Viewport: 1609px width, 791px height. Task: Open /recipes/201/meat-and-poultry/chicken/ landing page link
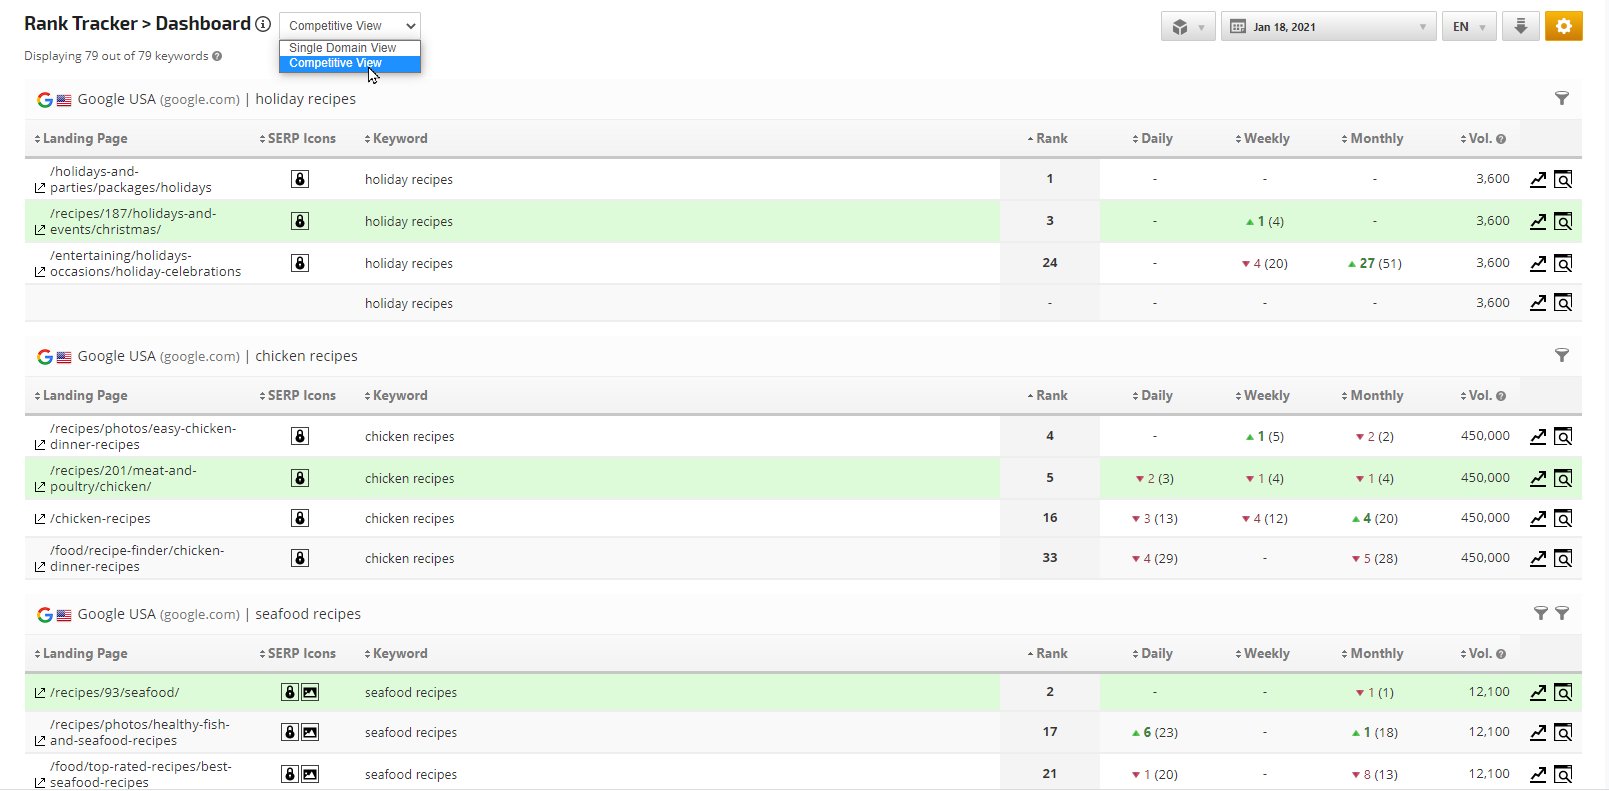pos(40,486)
